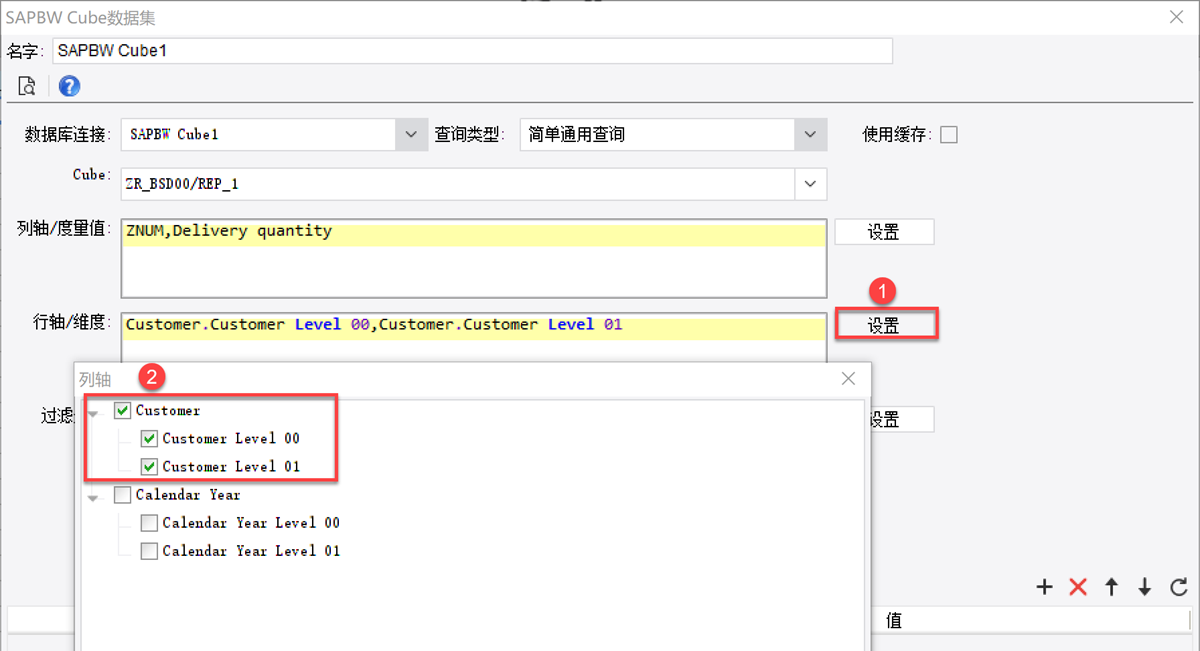
Task: Select the Customer tree label
Action: (x=168, y=410)
